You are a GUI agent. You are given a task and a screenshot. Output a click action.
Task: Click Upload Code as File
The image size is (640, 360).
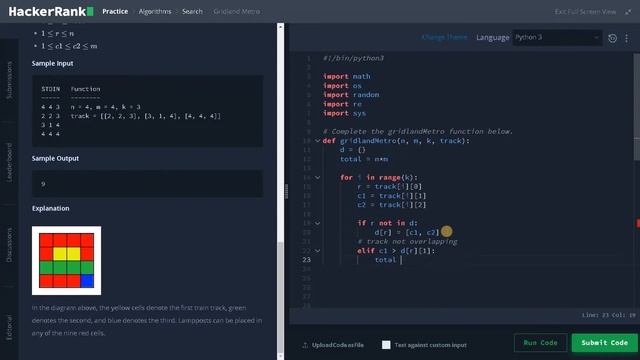pyautogui.click(x=338, y=345)
